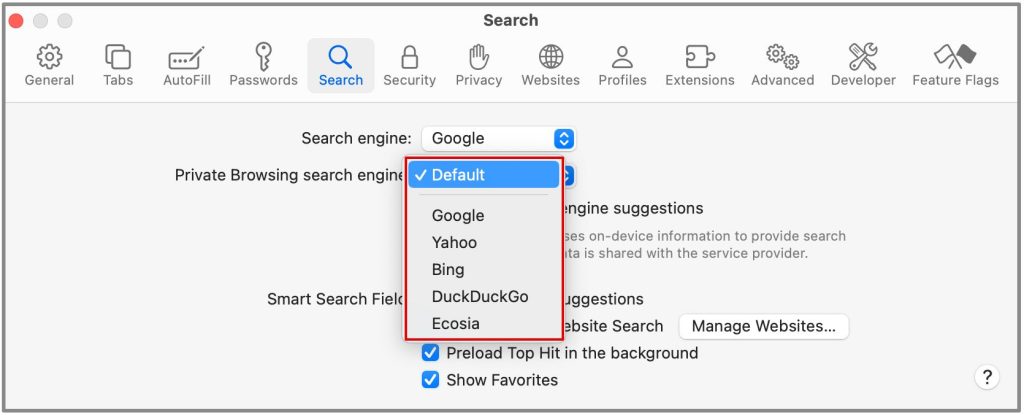The width and height of the screenshot is (1024, 415).
Task: Open the General settings pane
Action: click(49, 65)
